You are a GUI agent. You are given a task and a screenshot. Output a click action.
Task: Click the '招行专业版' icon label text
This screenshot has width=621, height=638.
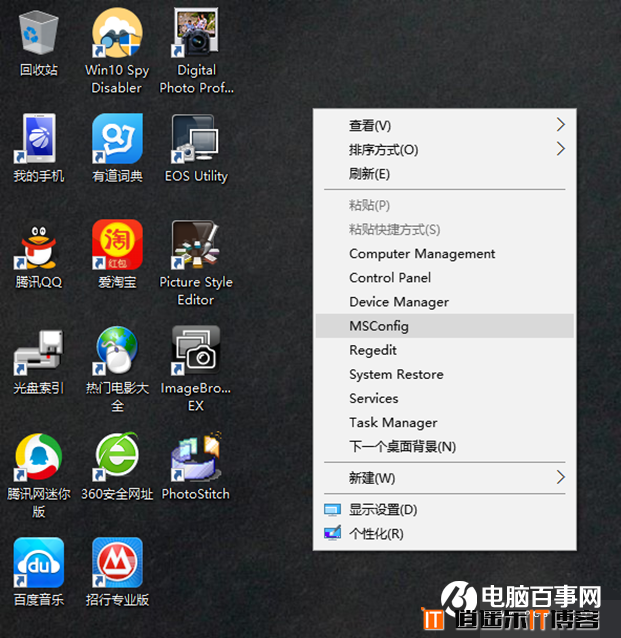pos(117,599)
